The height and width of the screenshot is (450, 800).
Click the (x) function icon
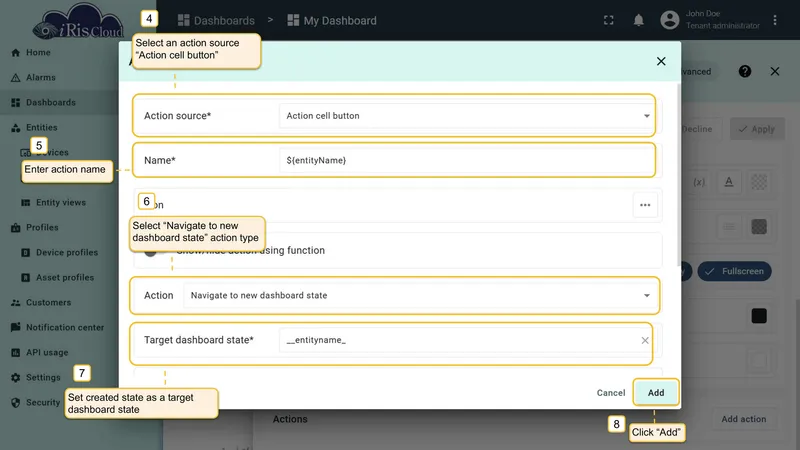pyautogui.click(x=699, y=182)
